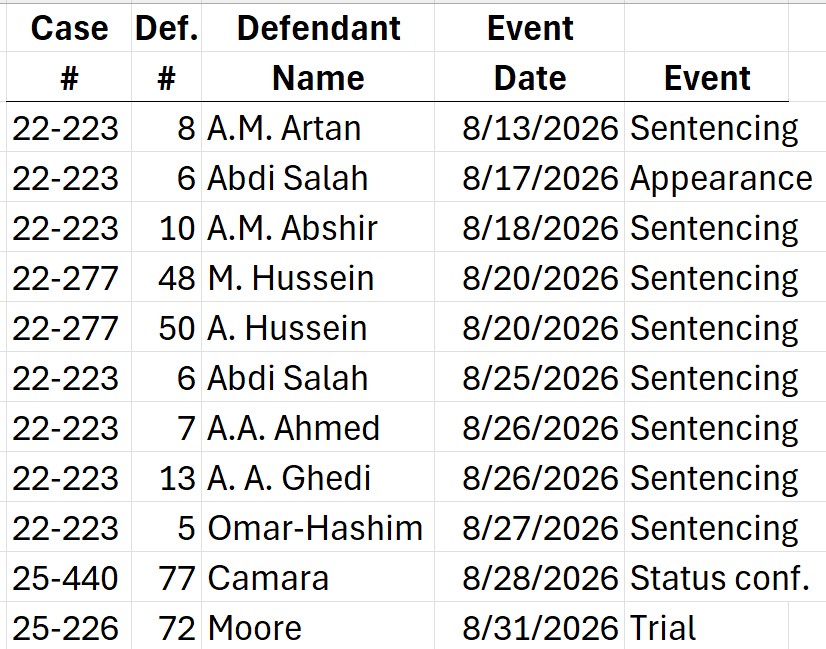The image size is (826, 649).
Task: Select the 8/31/2026 date cell
Action: pyautogui.click(x=529, y=627)
